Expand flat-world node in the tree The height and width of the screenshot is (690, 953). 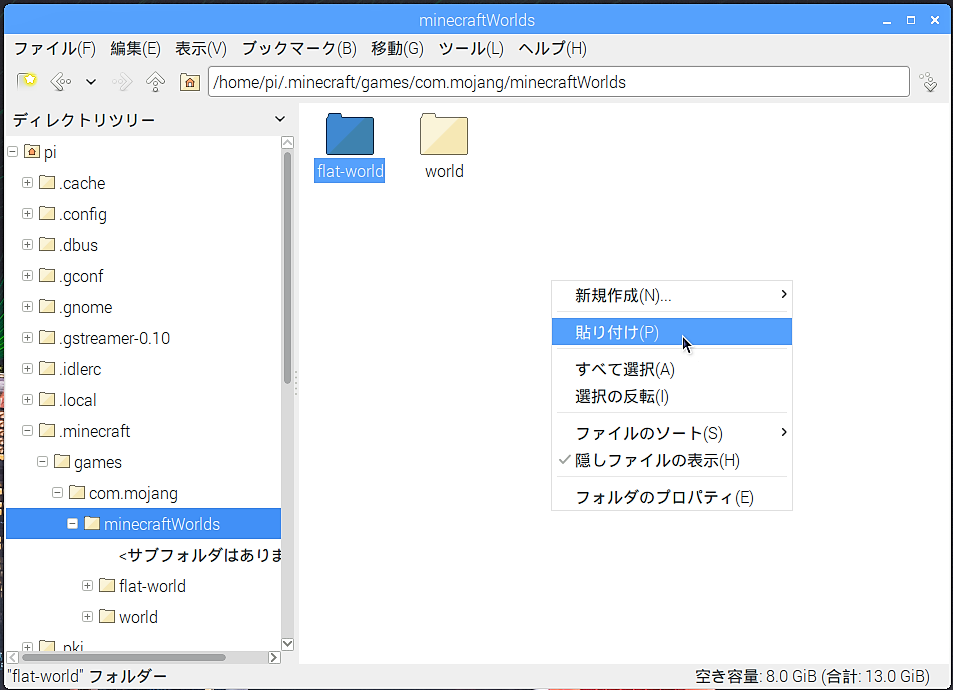tap(88, 585)
